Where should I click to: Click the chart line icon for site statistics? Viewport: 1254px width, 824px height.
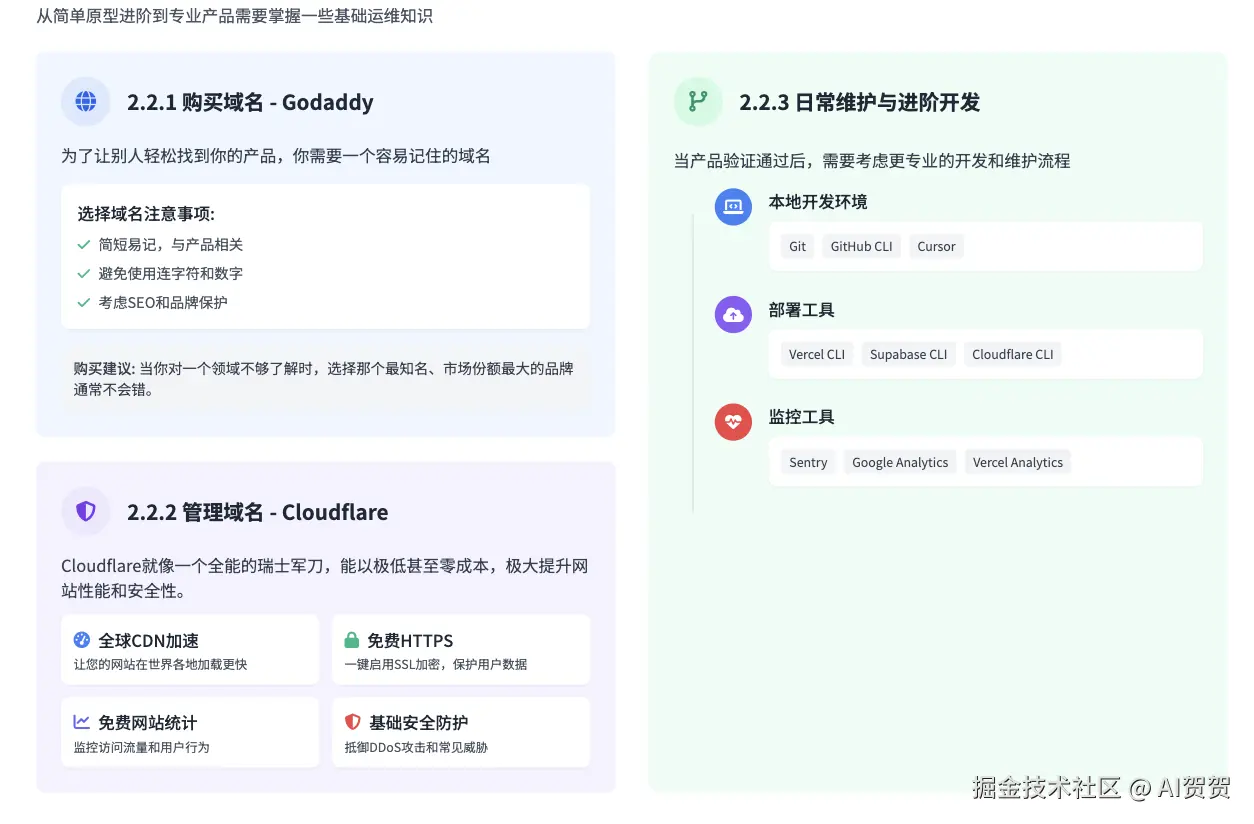(x=82, y=722)
